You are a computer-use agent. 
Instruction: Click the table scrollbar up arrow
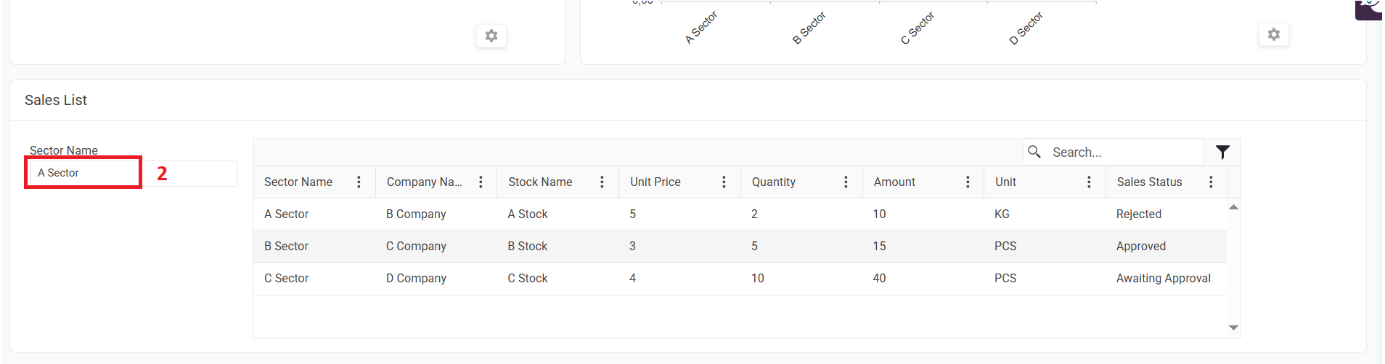(x=1233, y=207)
